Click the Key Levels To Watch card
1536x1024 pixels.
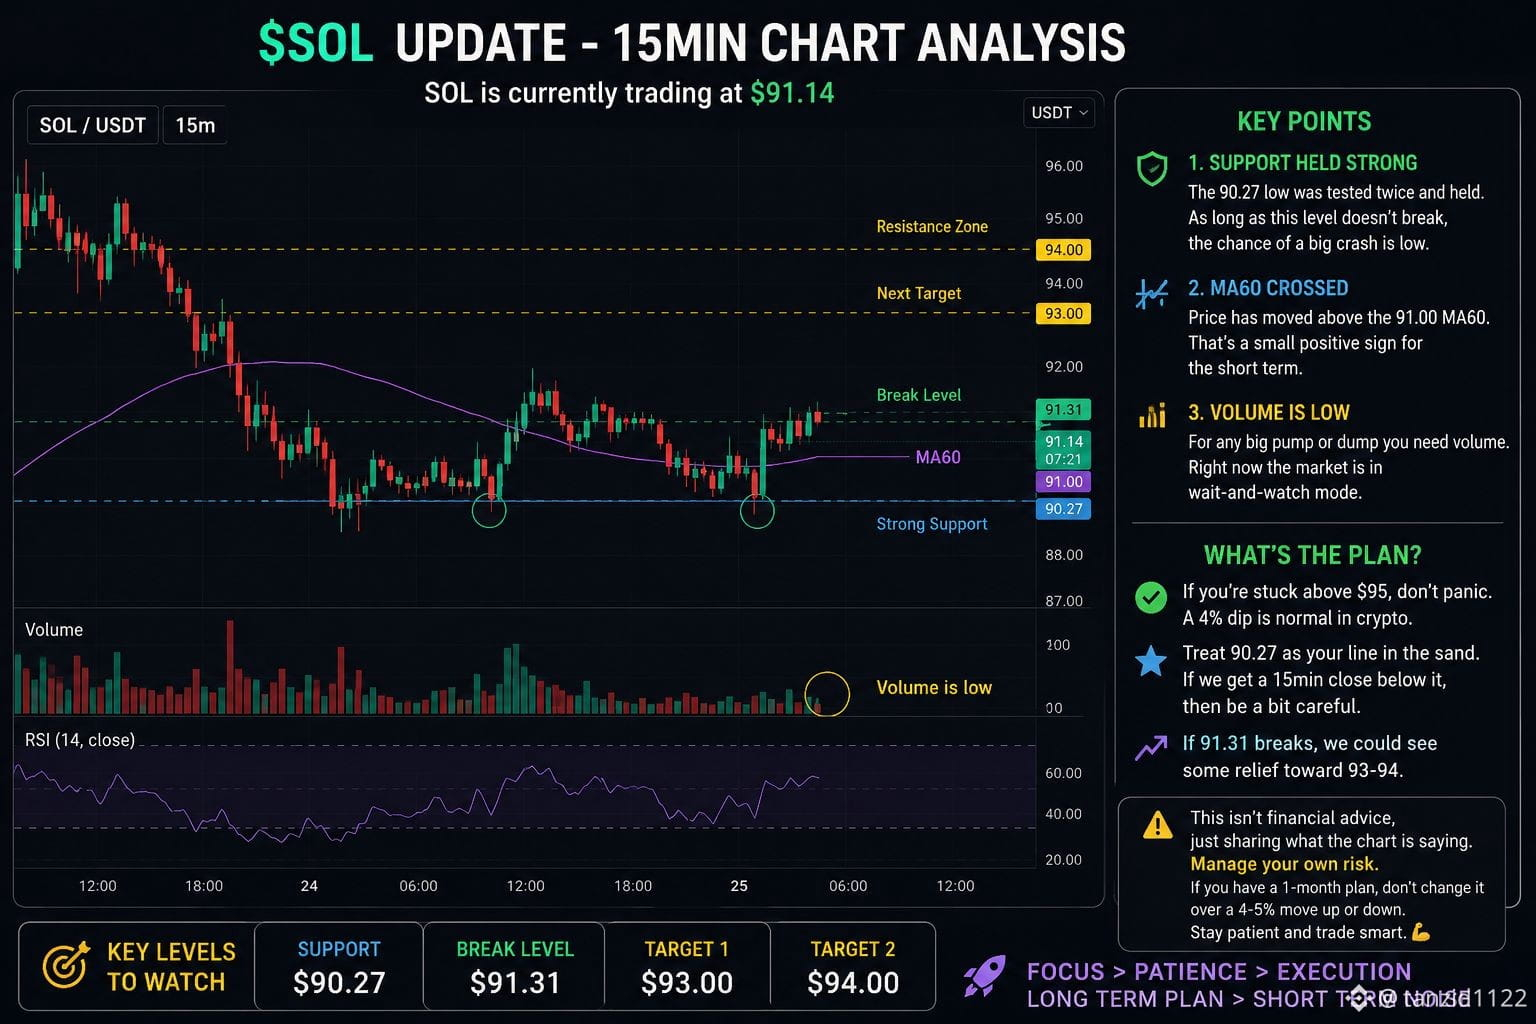click(137, 967)
